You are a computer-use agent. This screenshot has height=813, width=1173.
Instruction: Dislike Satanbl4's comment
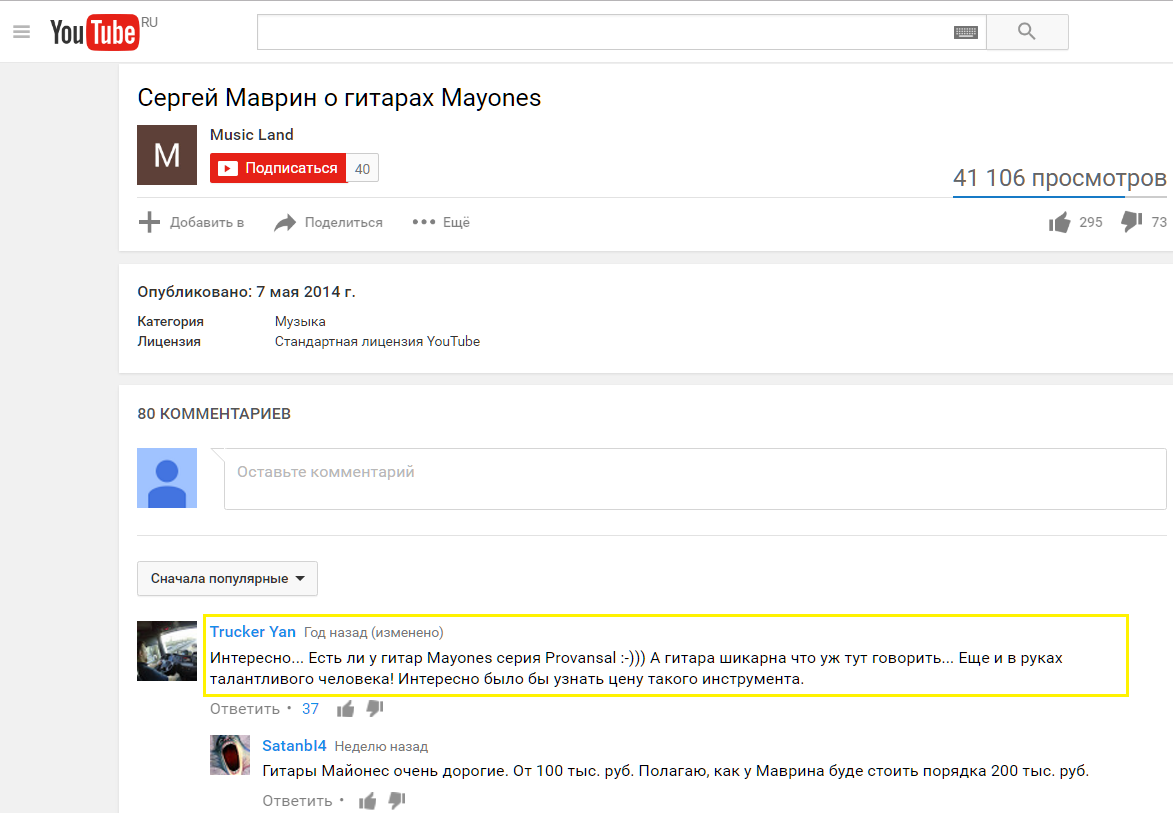(396, 800)
